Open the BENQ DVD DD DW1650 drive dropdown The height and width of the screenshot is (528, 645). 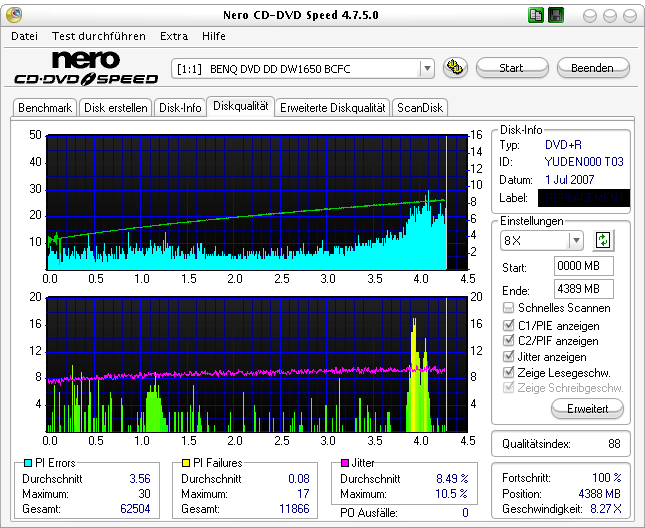point(427,68)
